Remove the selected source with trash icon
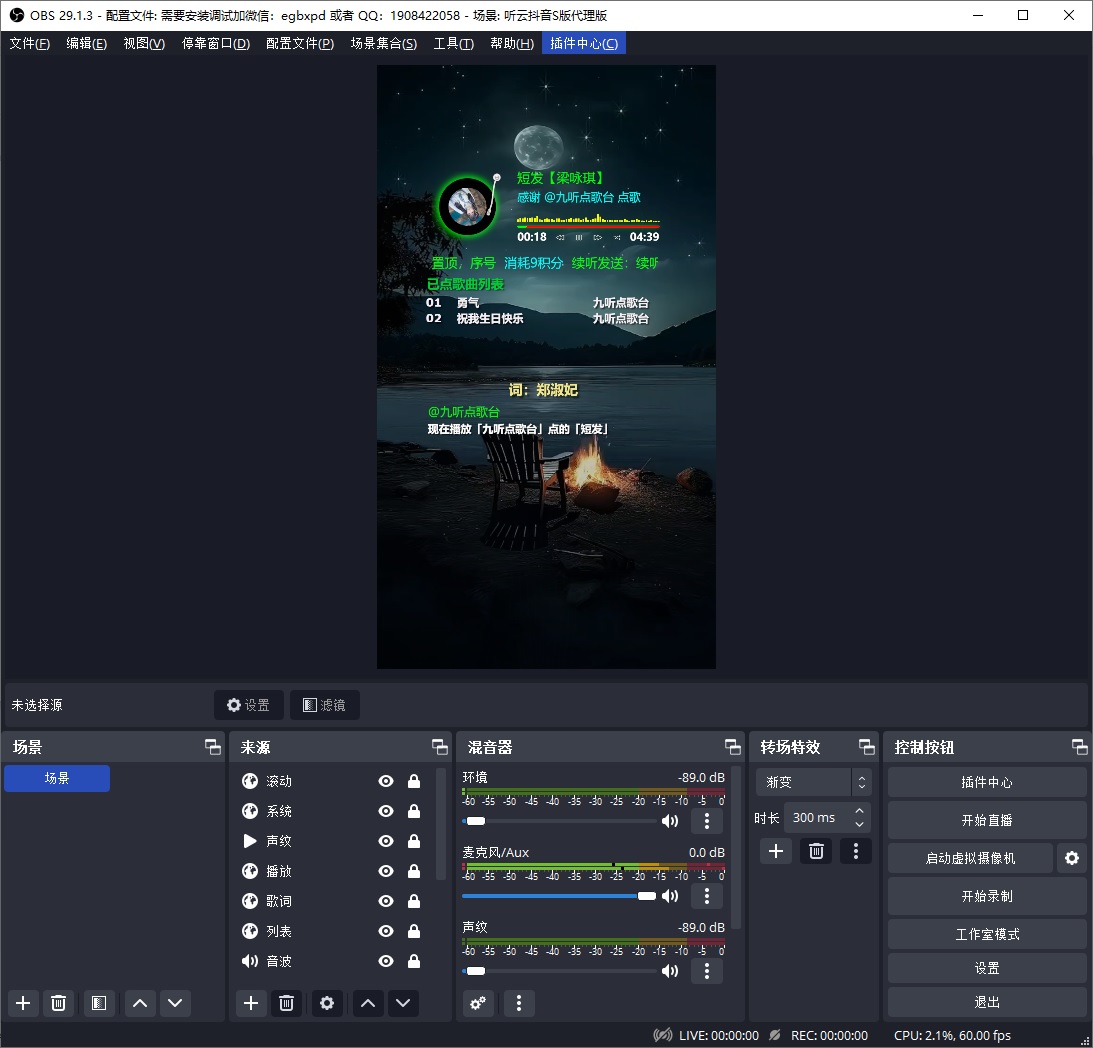Screen dimensions: 1093x1048 (x=286, y=1003)
